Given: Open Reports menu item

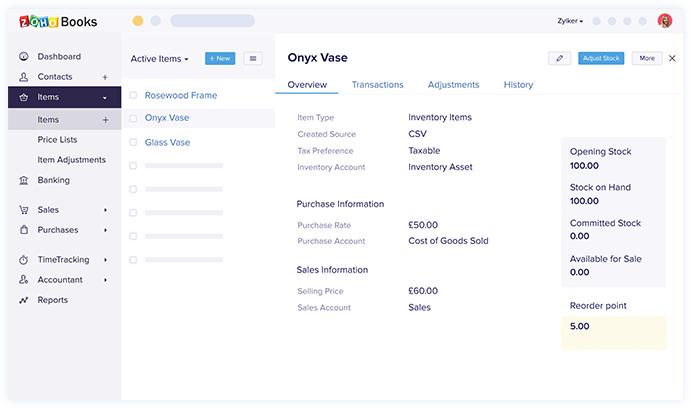Looking at the screenshot, I should pos(52,300).
